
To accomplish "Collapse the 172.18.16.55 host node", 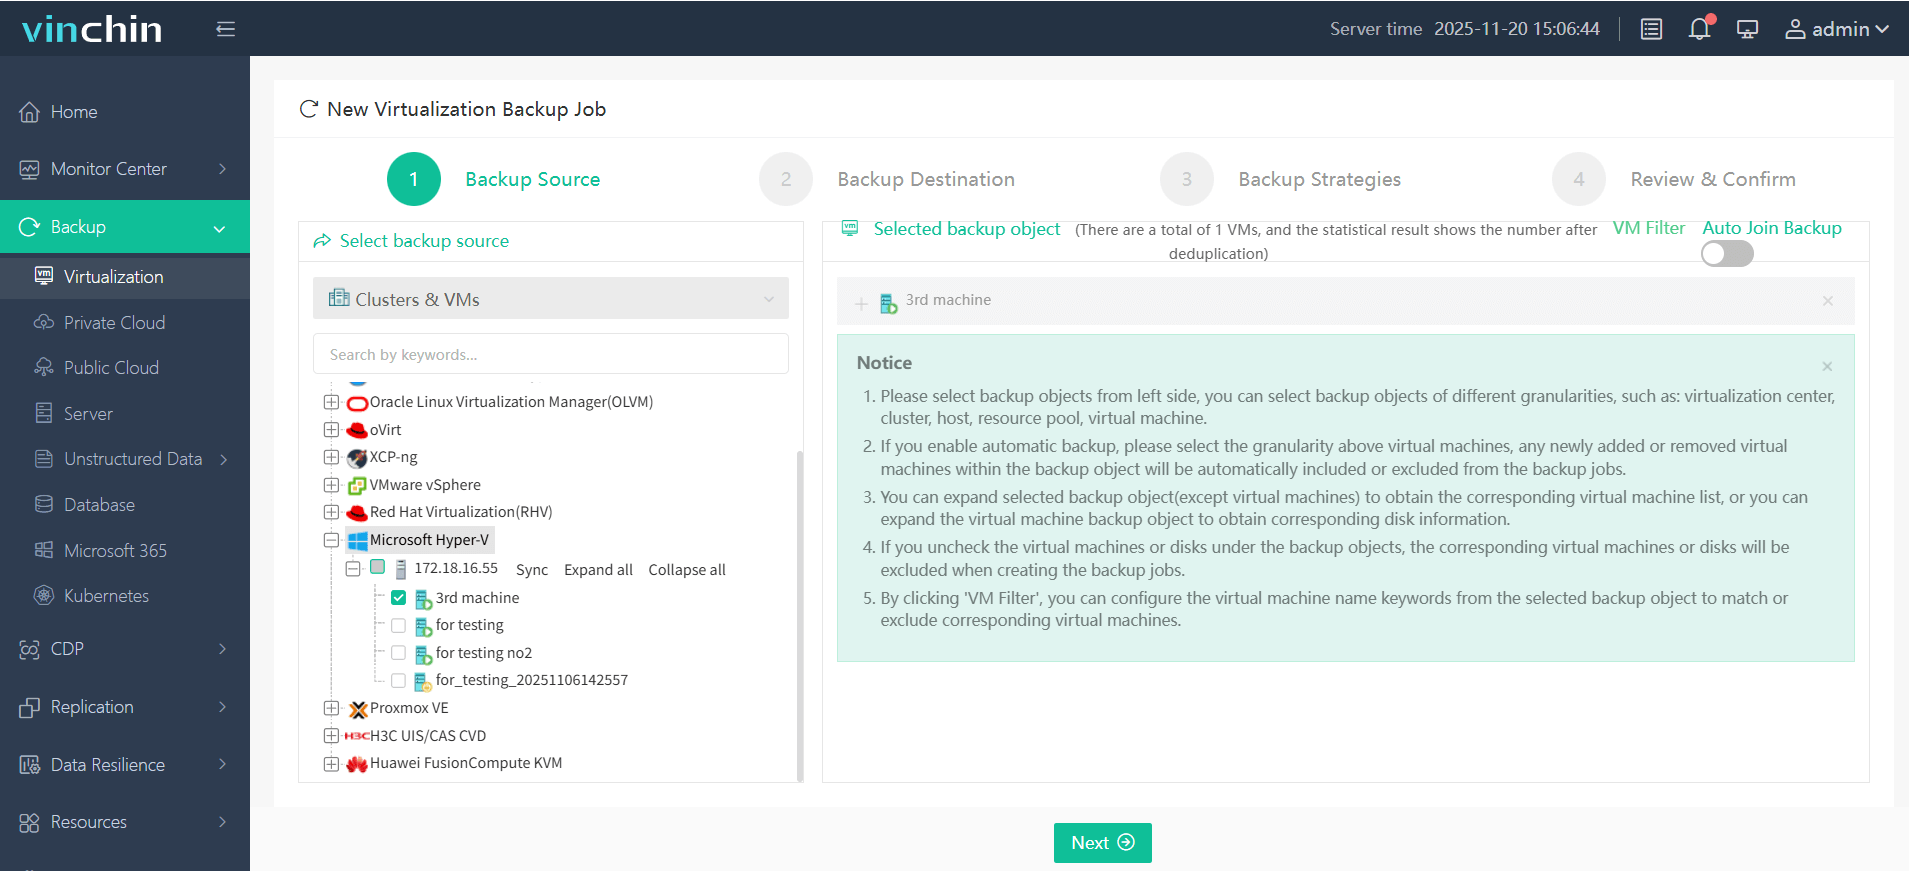I will (x=353, y=568).
